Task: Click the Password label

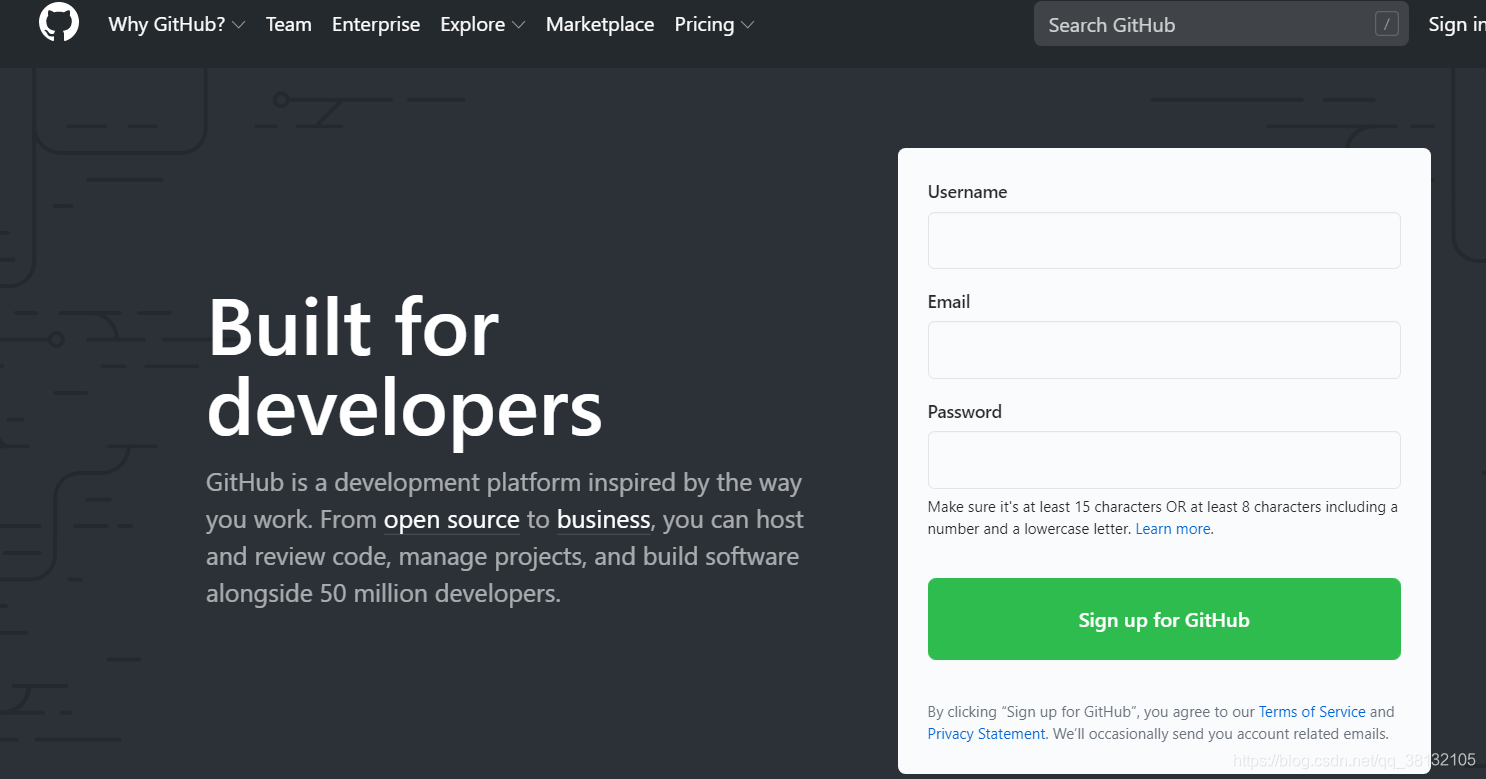Action: 964,412
